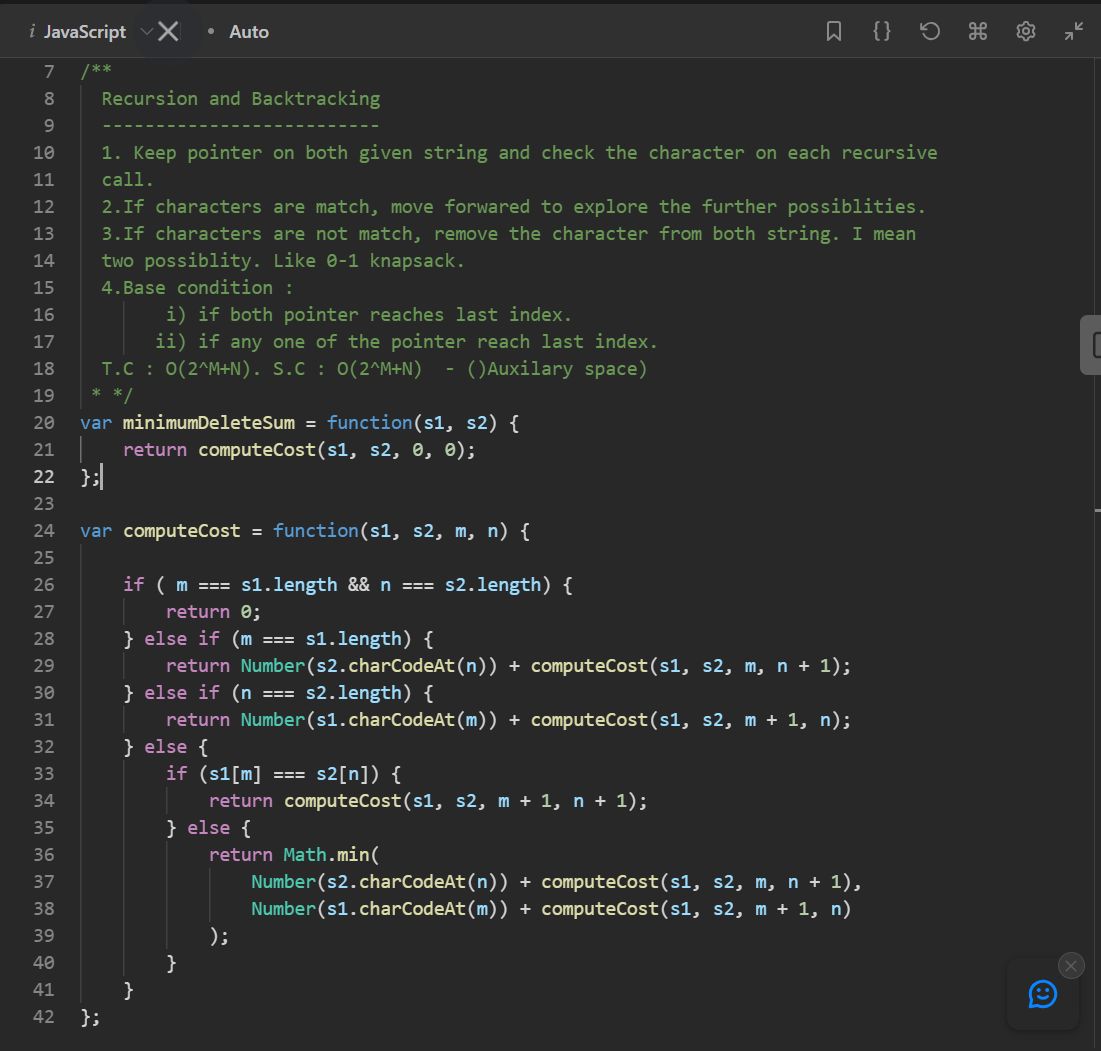Click the 'Recursion and Backtracking' comment heading
The image size is (1101, 1051).
[x=240, y=99]
